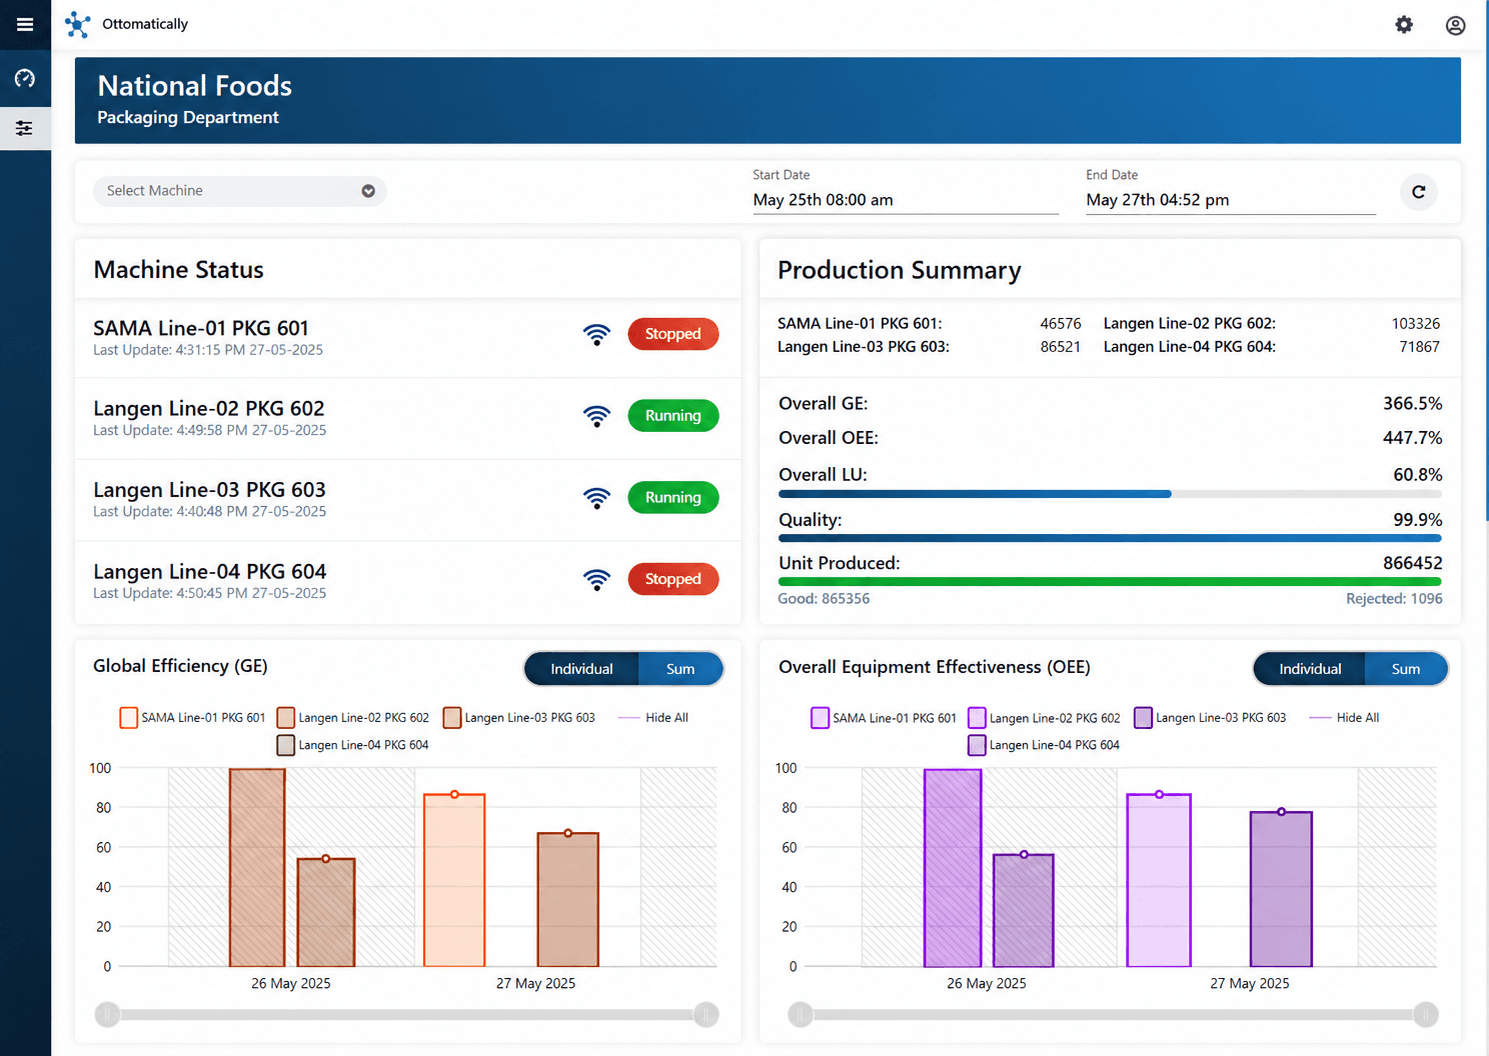1489x1056 pixels.
Task: Open the End Date picker field
Action: (x=1231, y=200)
